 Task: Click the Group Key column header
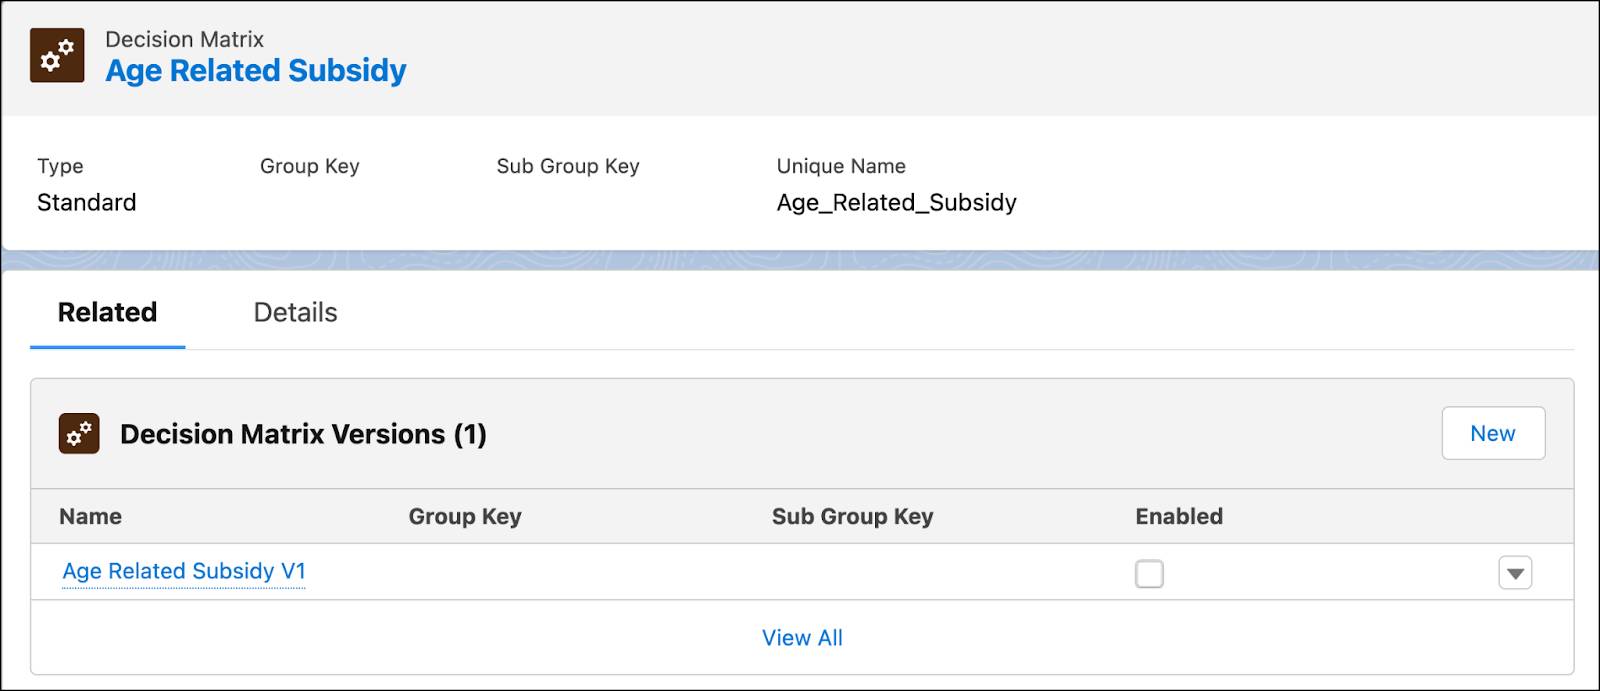click(464, 516)
